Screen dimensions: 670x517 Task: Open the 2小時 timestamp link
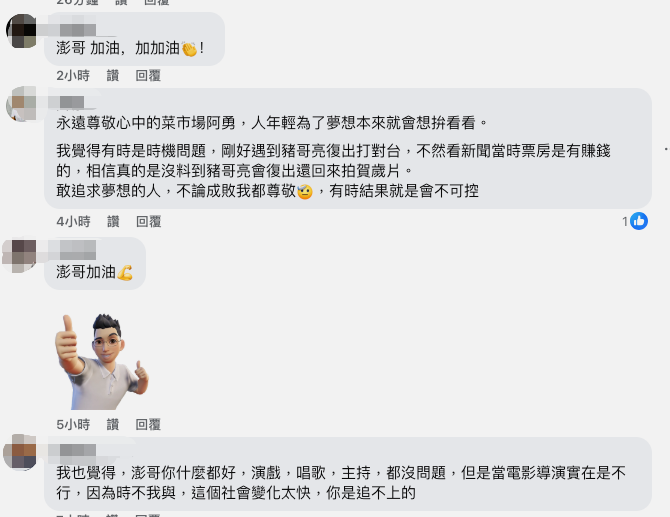pyautogui.click(x=73, y=76)
